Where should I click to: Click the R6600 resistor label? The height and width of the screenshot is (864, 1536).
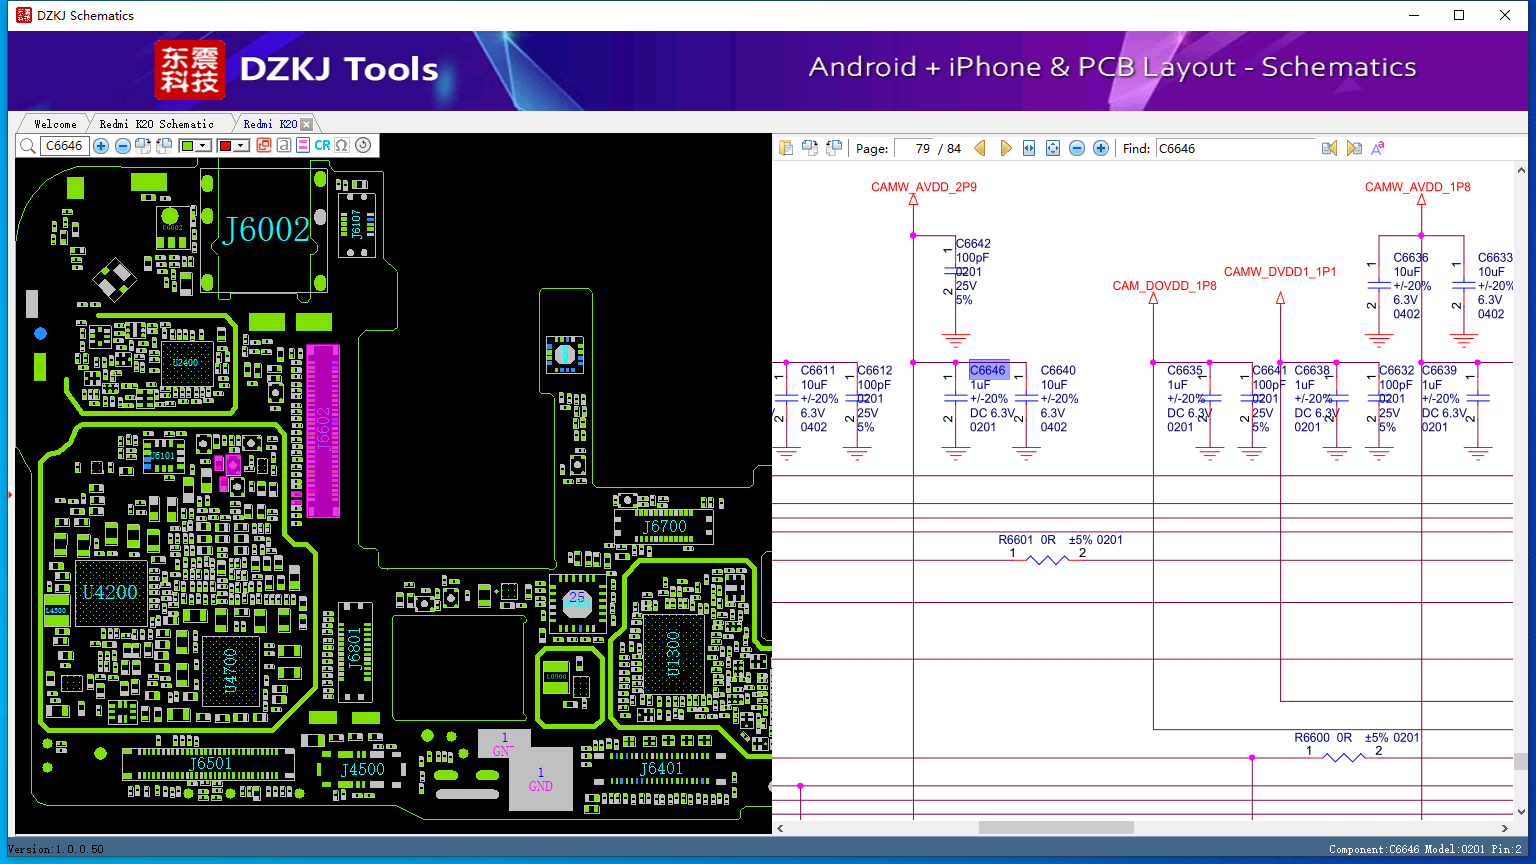pyautogui.click(x=1312, y=738)
